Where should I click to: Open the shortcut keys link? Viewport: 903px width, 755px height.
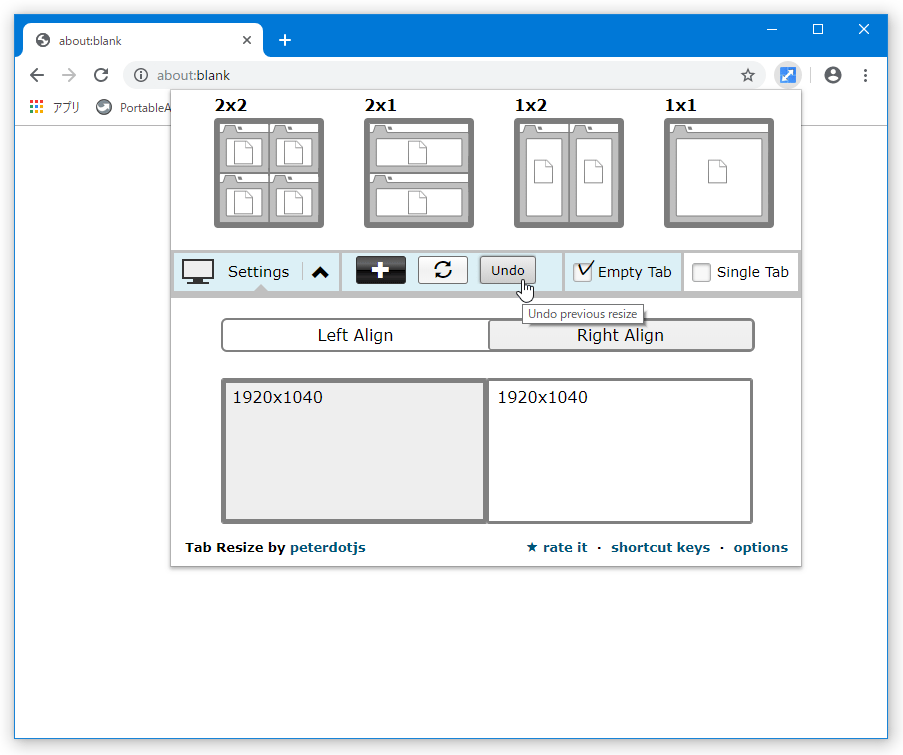(661, 547)
